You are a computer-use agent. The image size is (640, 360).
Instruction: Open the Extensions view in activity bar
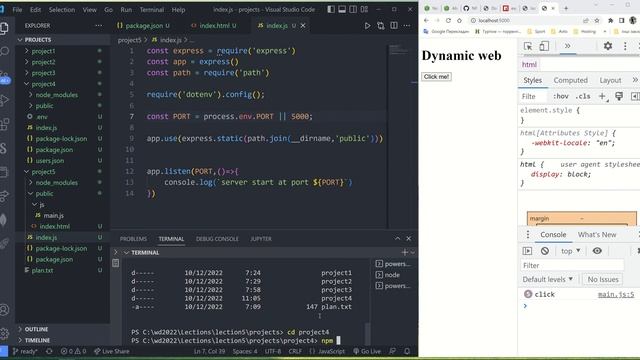(x=5, y=124)
